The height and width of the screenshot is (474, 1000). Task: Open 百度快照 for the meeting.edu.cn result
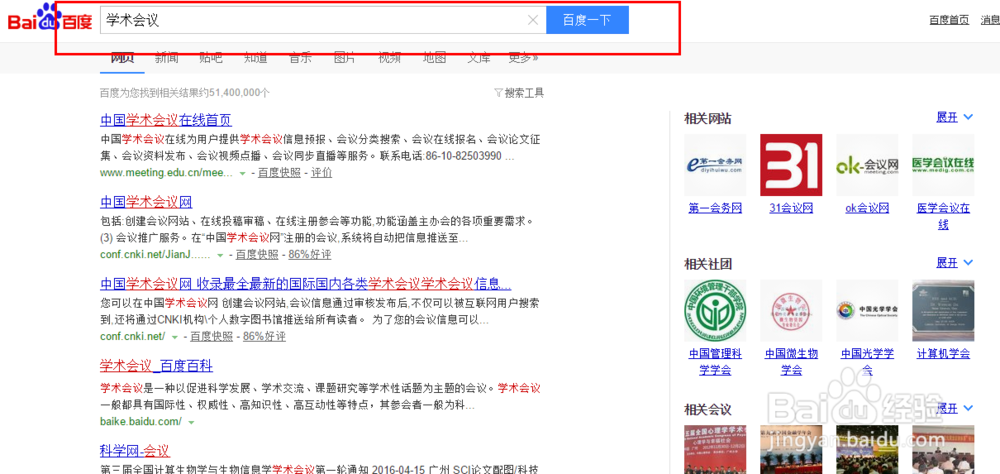click(279, 173)
